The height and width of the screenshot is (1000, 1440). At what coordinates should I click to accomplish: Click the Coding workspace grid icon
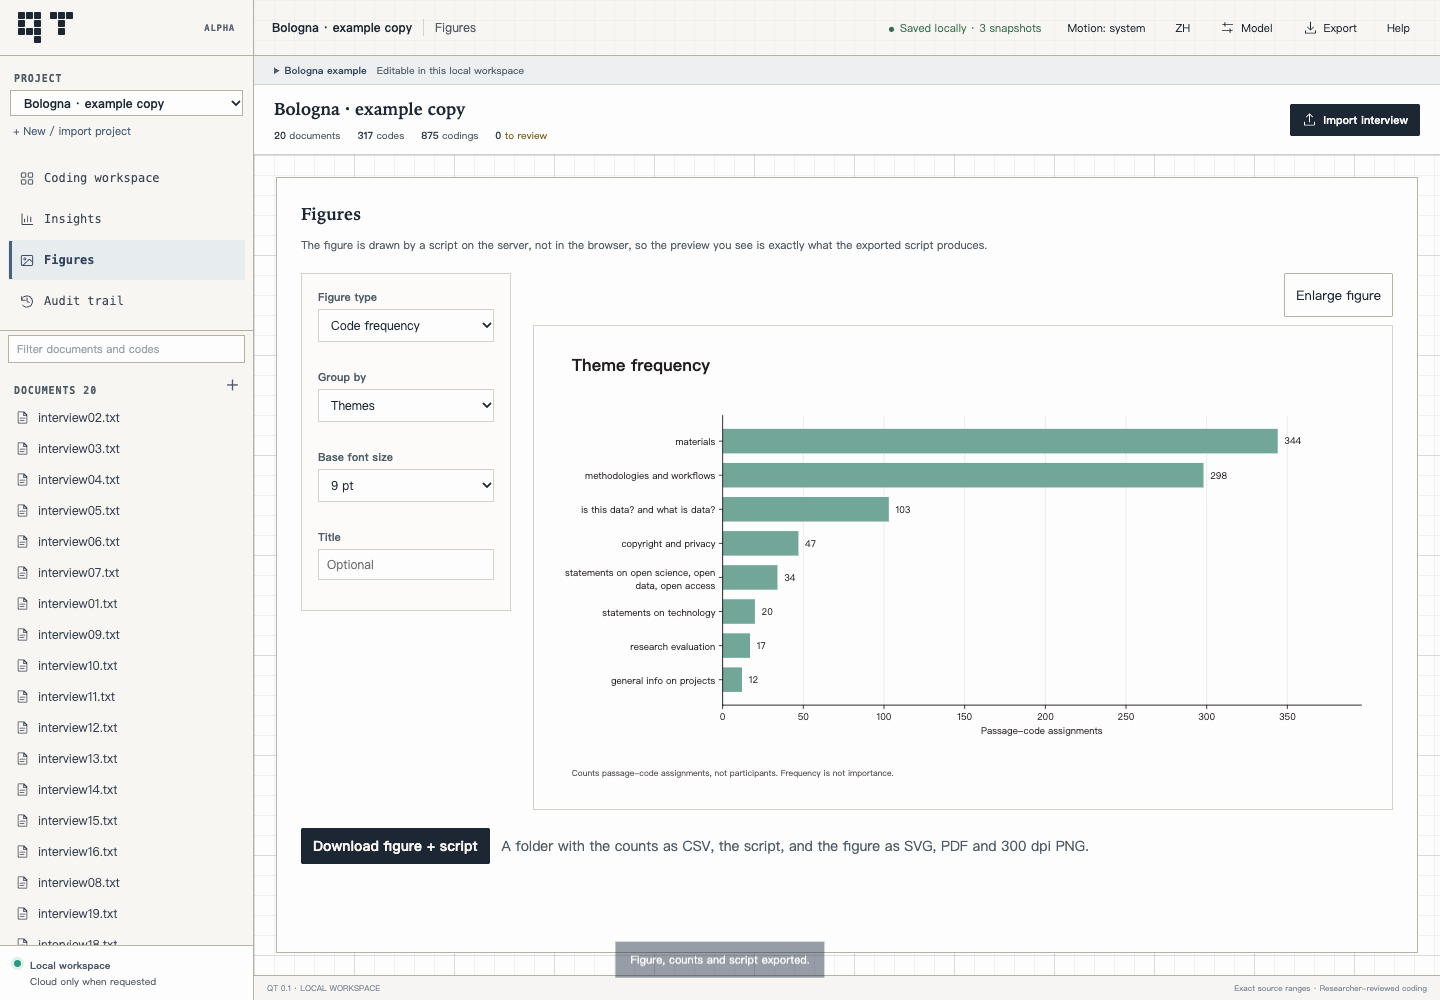(x=27, y=178)
